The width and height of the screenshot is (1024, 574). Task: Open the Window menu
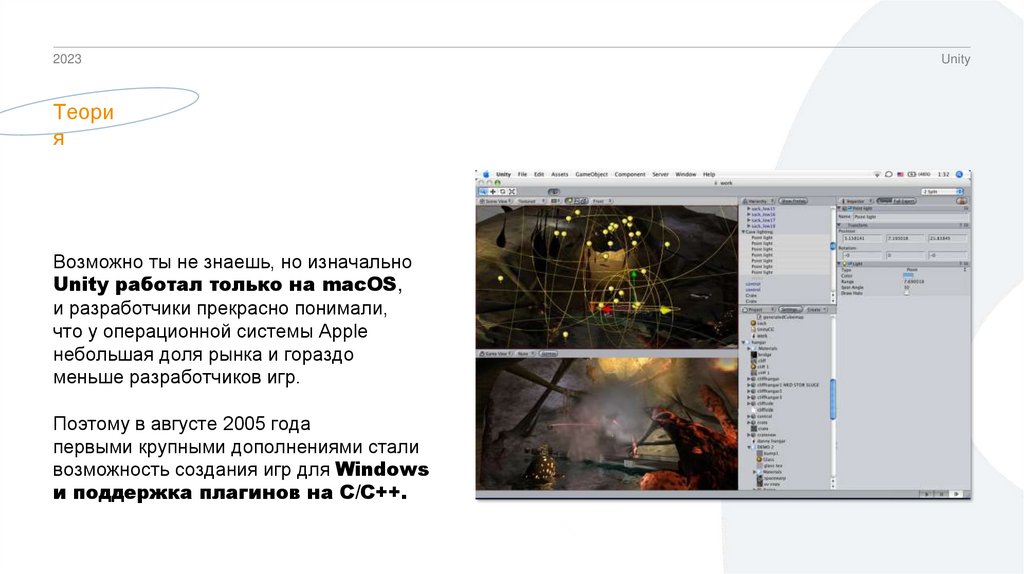(686, 174)
